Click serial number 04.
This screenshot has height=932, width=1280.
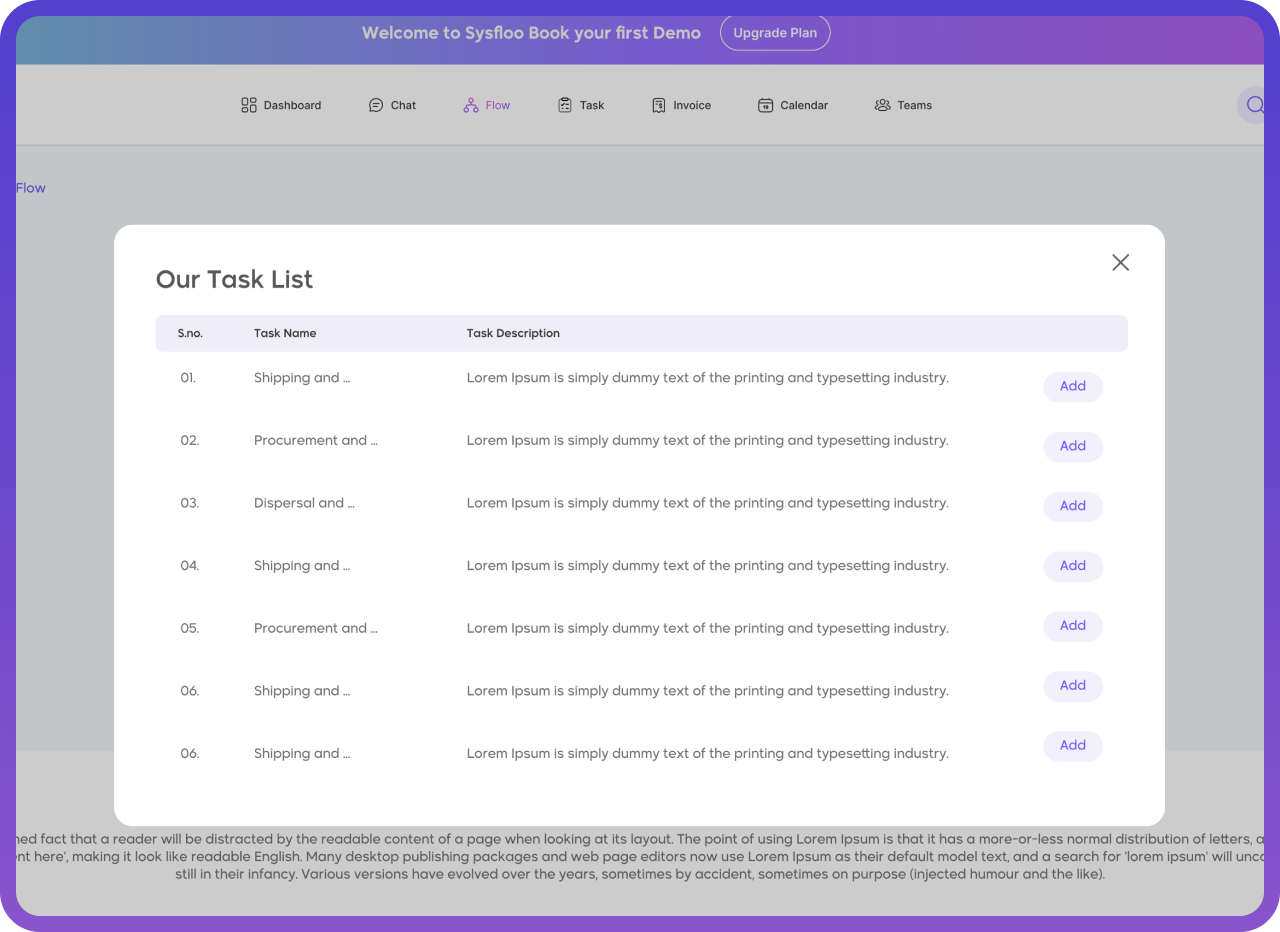[x=190, y=566]
